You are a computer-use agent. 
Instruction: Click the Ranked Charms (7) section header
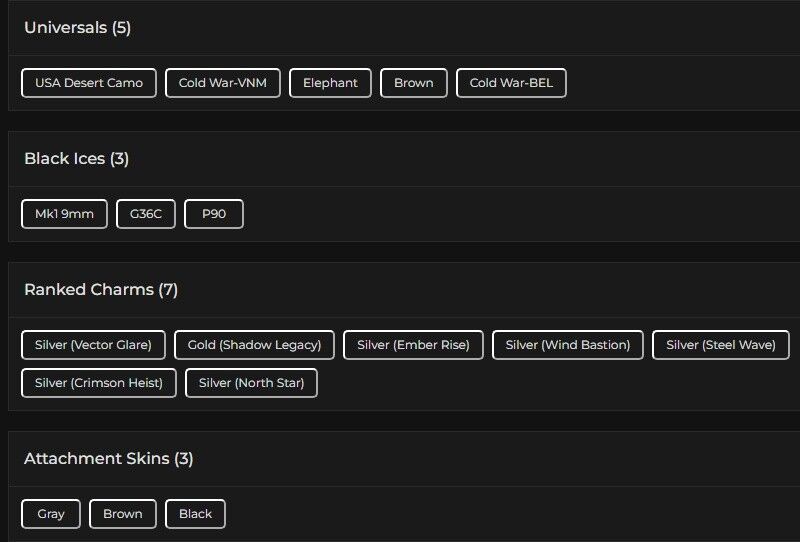coord(101,290)
